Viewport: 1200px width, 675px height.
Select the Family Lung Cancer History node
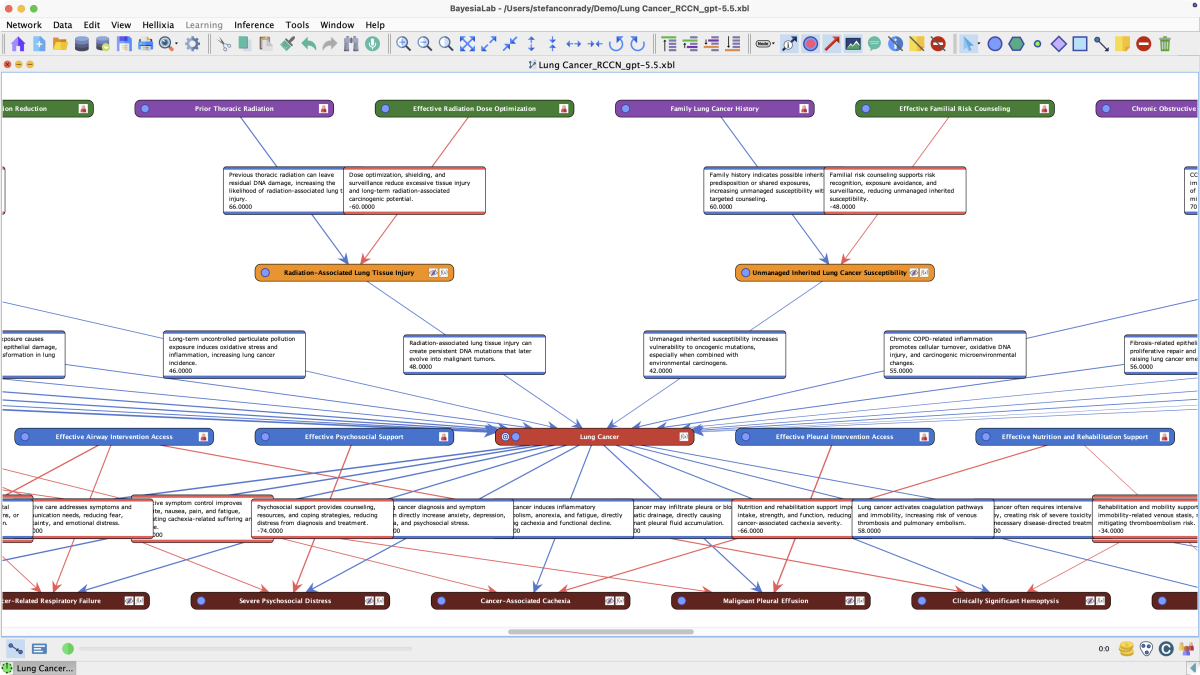[714, 108]
